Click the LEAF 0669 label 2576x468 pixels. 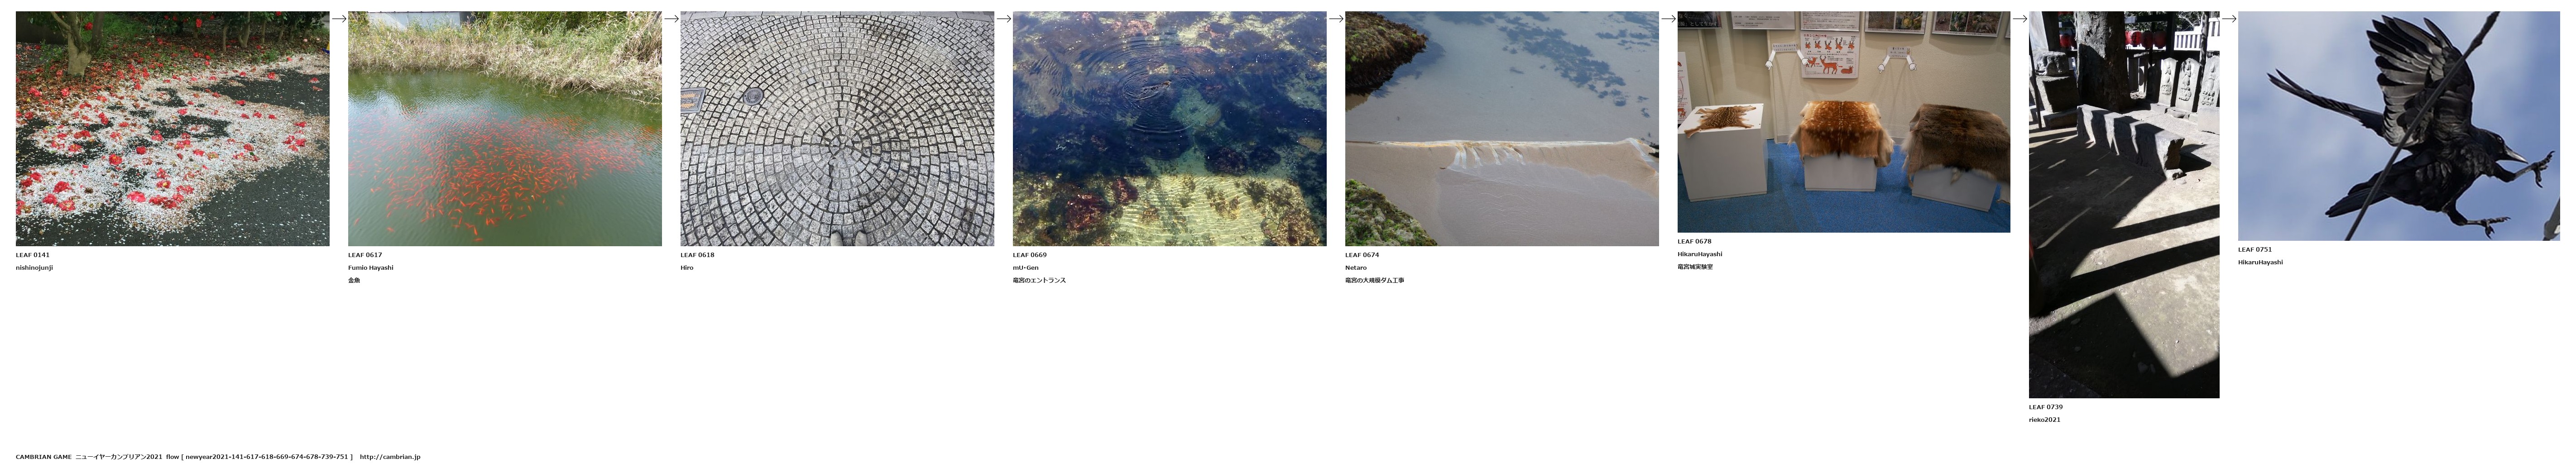[x=1030, y=255]
